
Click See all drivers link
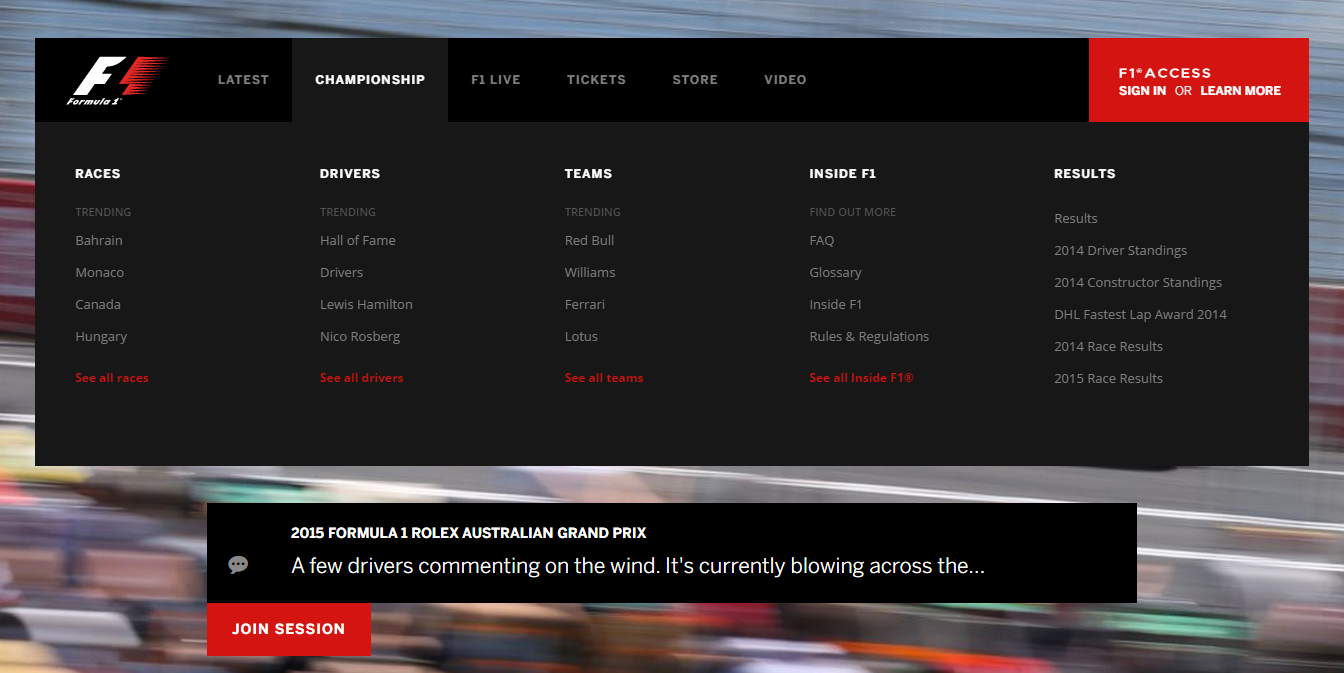(x=362, y=378)
